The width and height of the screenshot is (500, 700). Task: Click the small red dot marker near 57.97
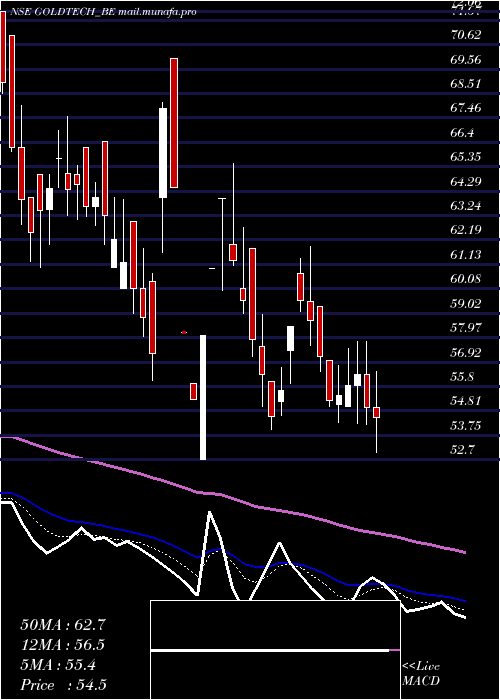184,333
